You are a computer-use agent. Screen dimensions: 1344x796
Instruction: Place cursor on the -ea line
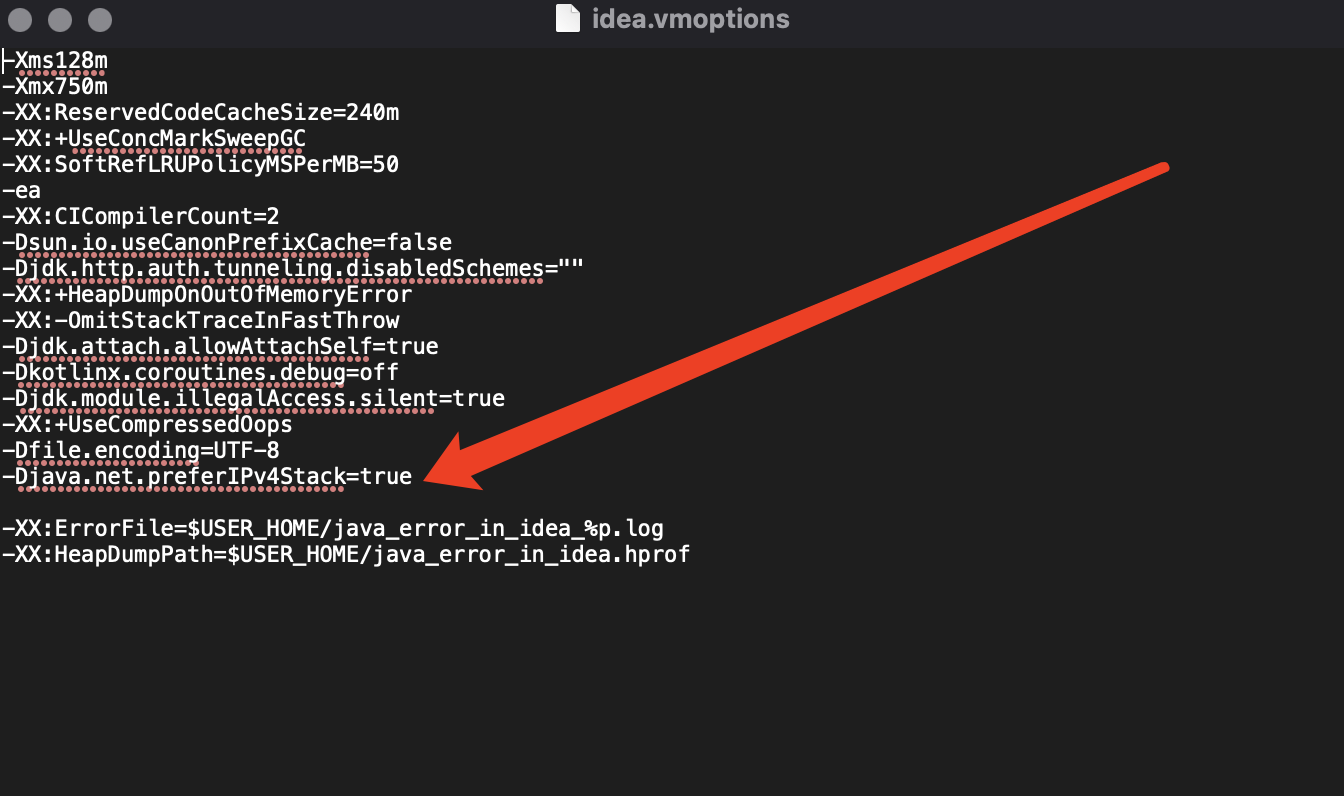tap(22, 191)
